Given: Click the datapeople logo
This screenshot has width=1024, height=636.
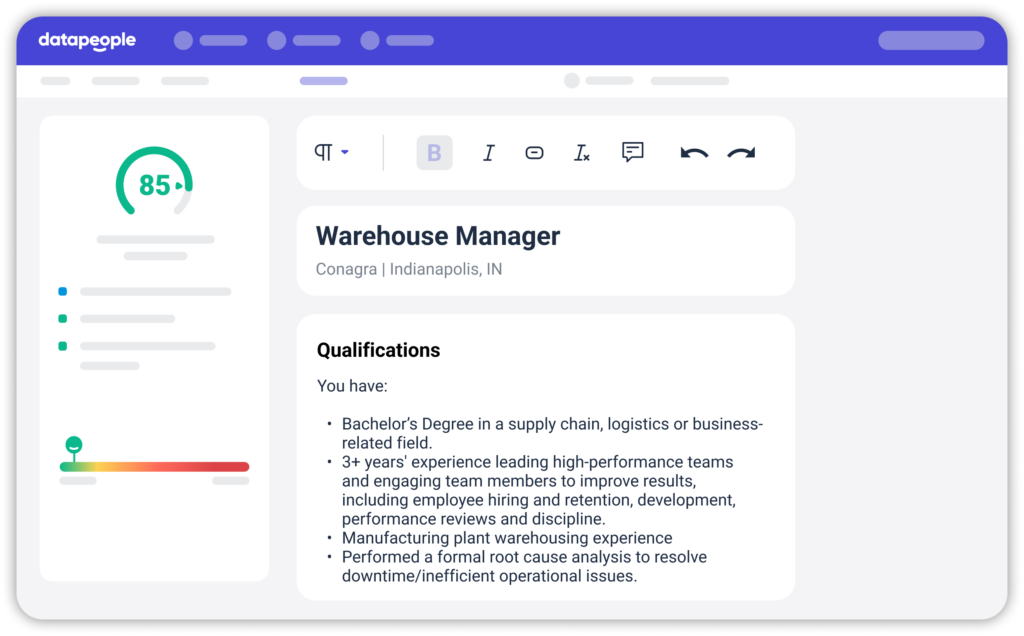Looking at the screenshot, I should point(87,41).
